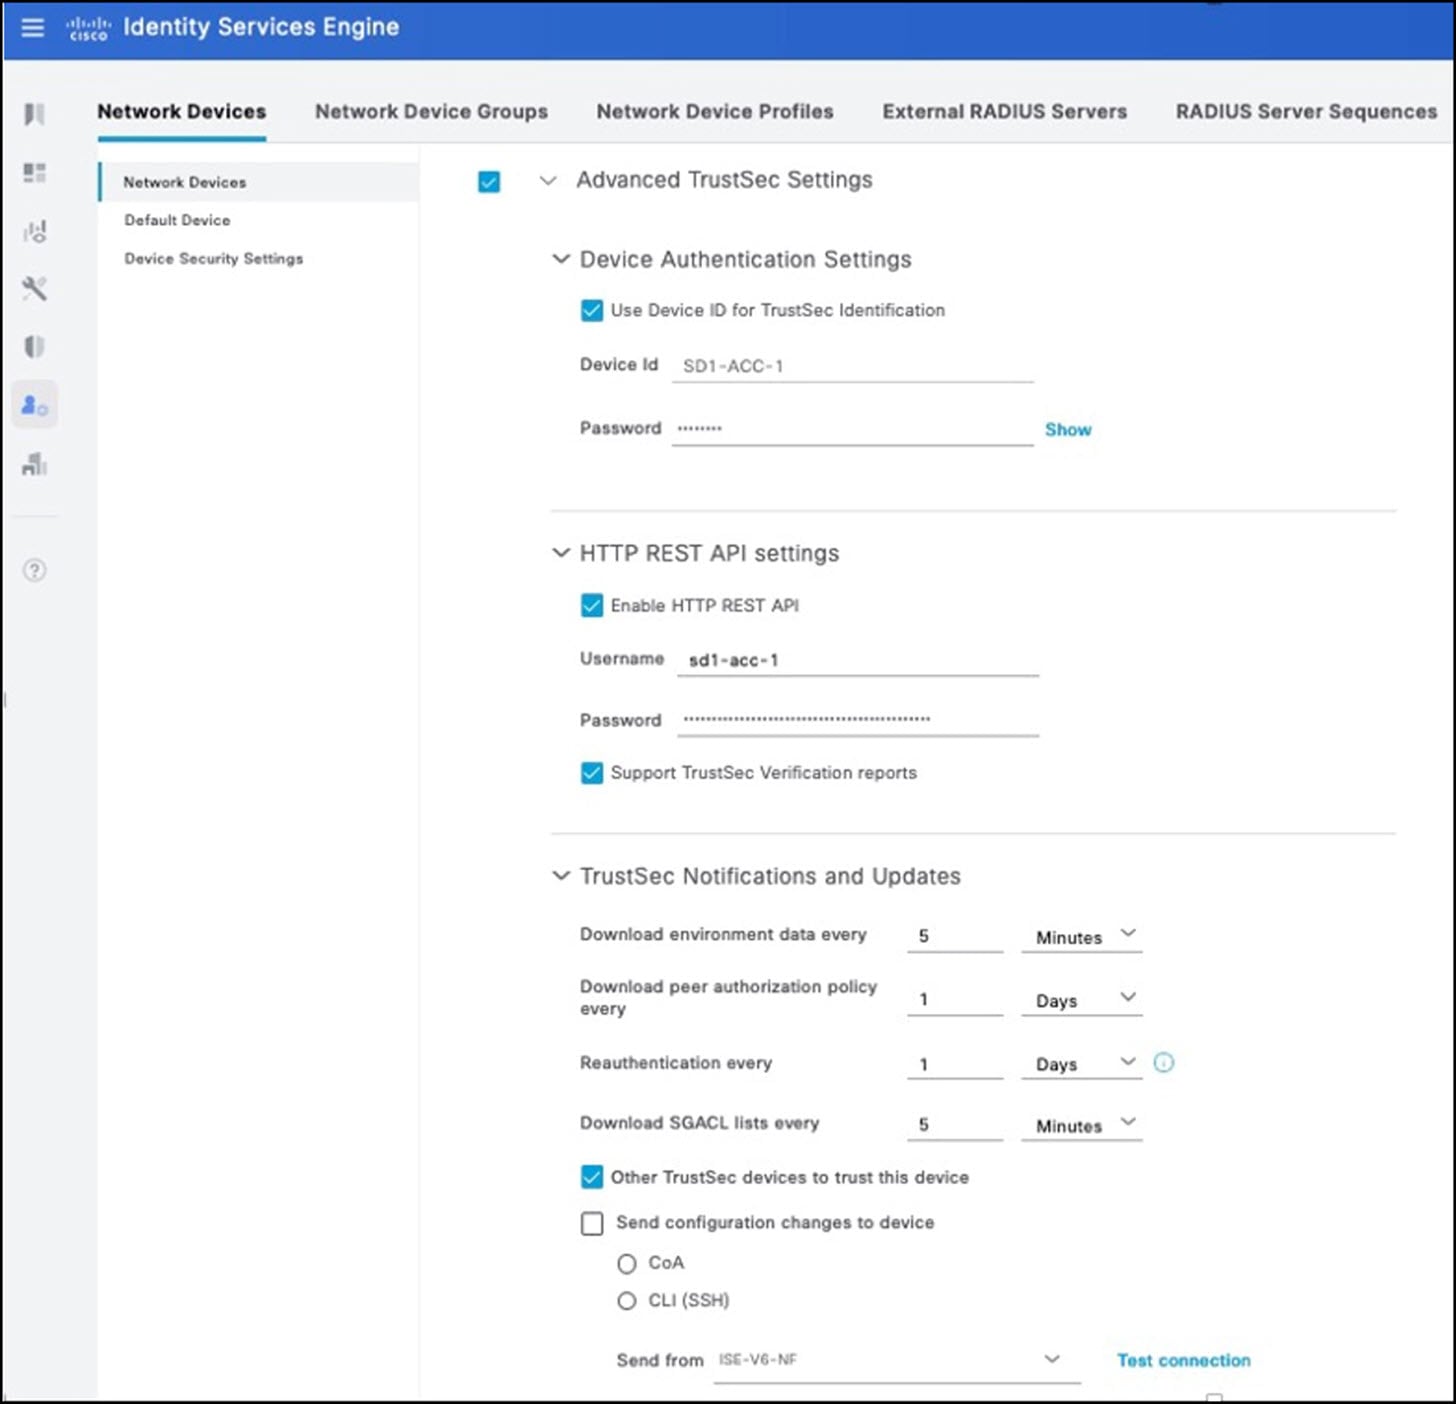Select the CoA radio button
1456x1404 pixels.
pyautogui.click(x=627, y=1264)
